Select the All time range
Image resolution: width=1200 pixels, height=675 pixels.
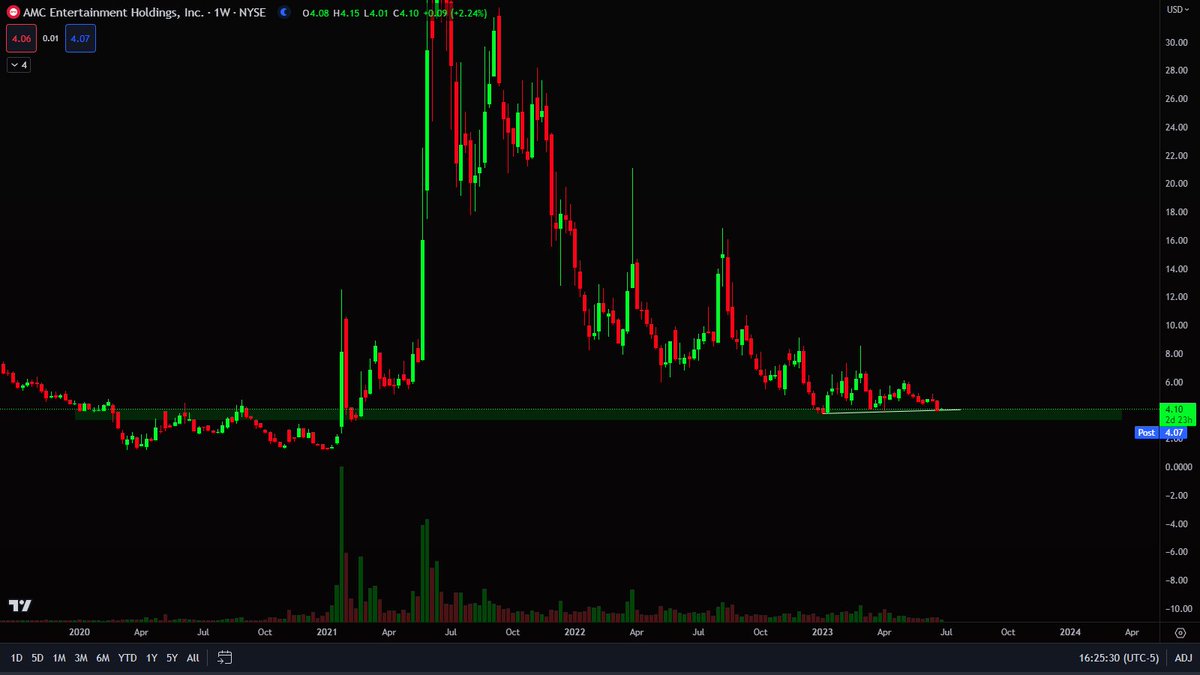[x=193, y=658]
